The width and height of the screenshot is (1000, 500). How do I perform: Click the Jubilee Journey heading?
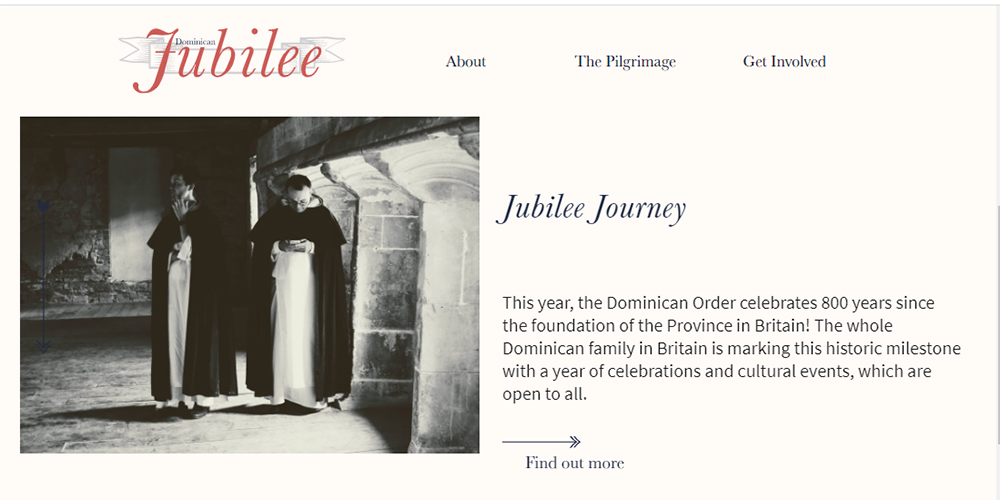pos(591,209)
